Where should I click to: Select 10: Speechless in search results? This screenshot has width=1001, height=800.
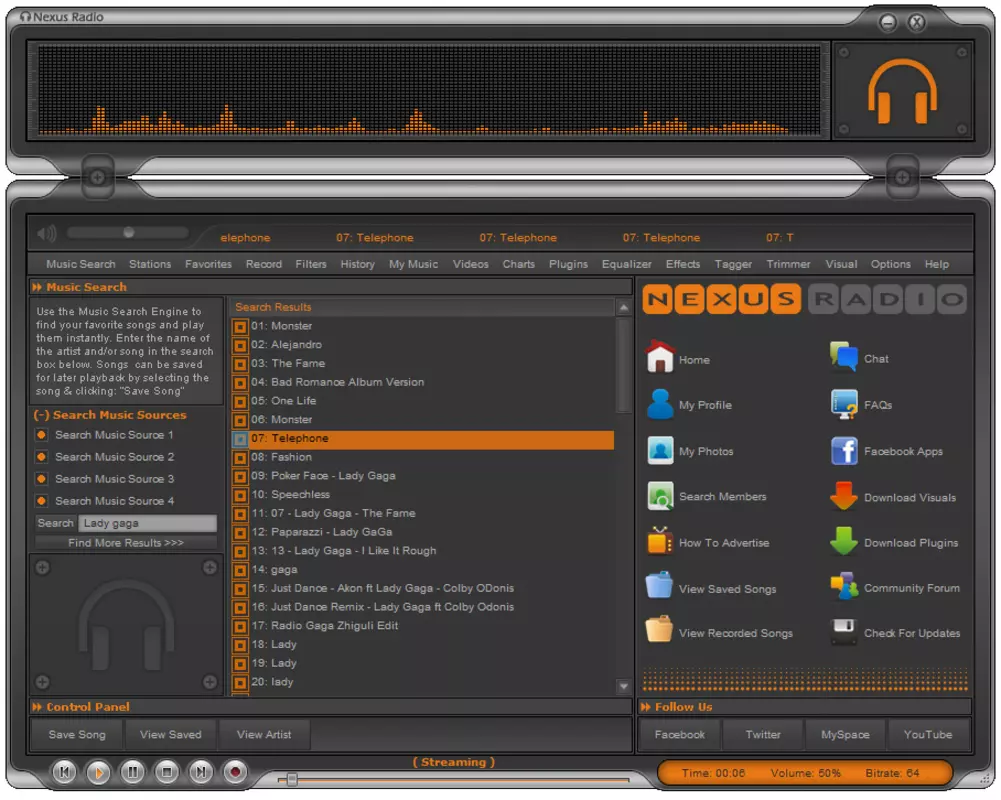click(423, 495)
